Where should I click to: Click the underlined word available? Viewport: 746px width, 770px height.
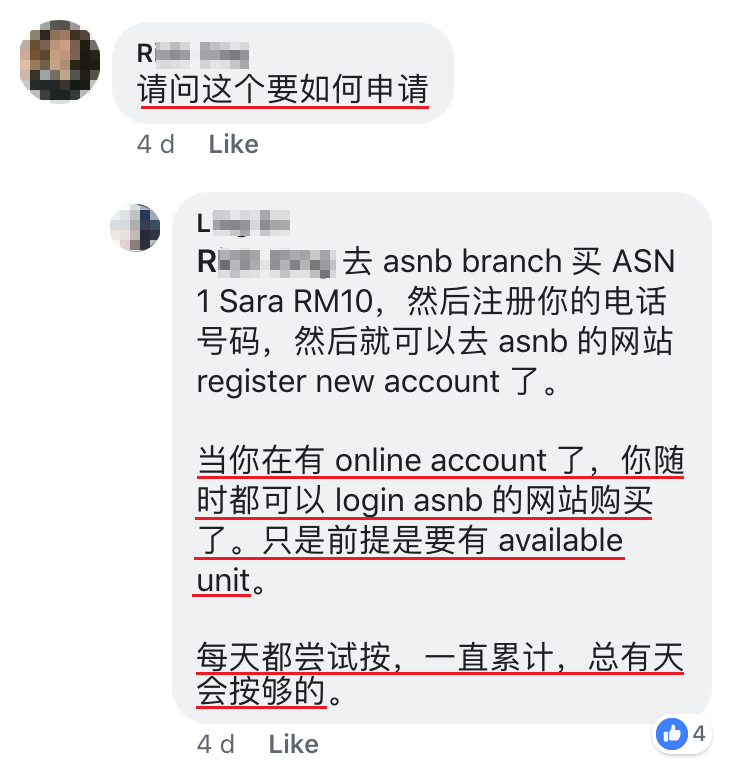[x=560, y=541]
